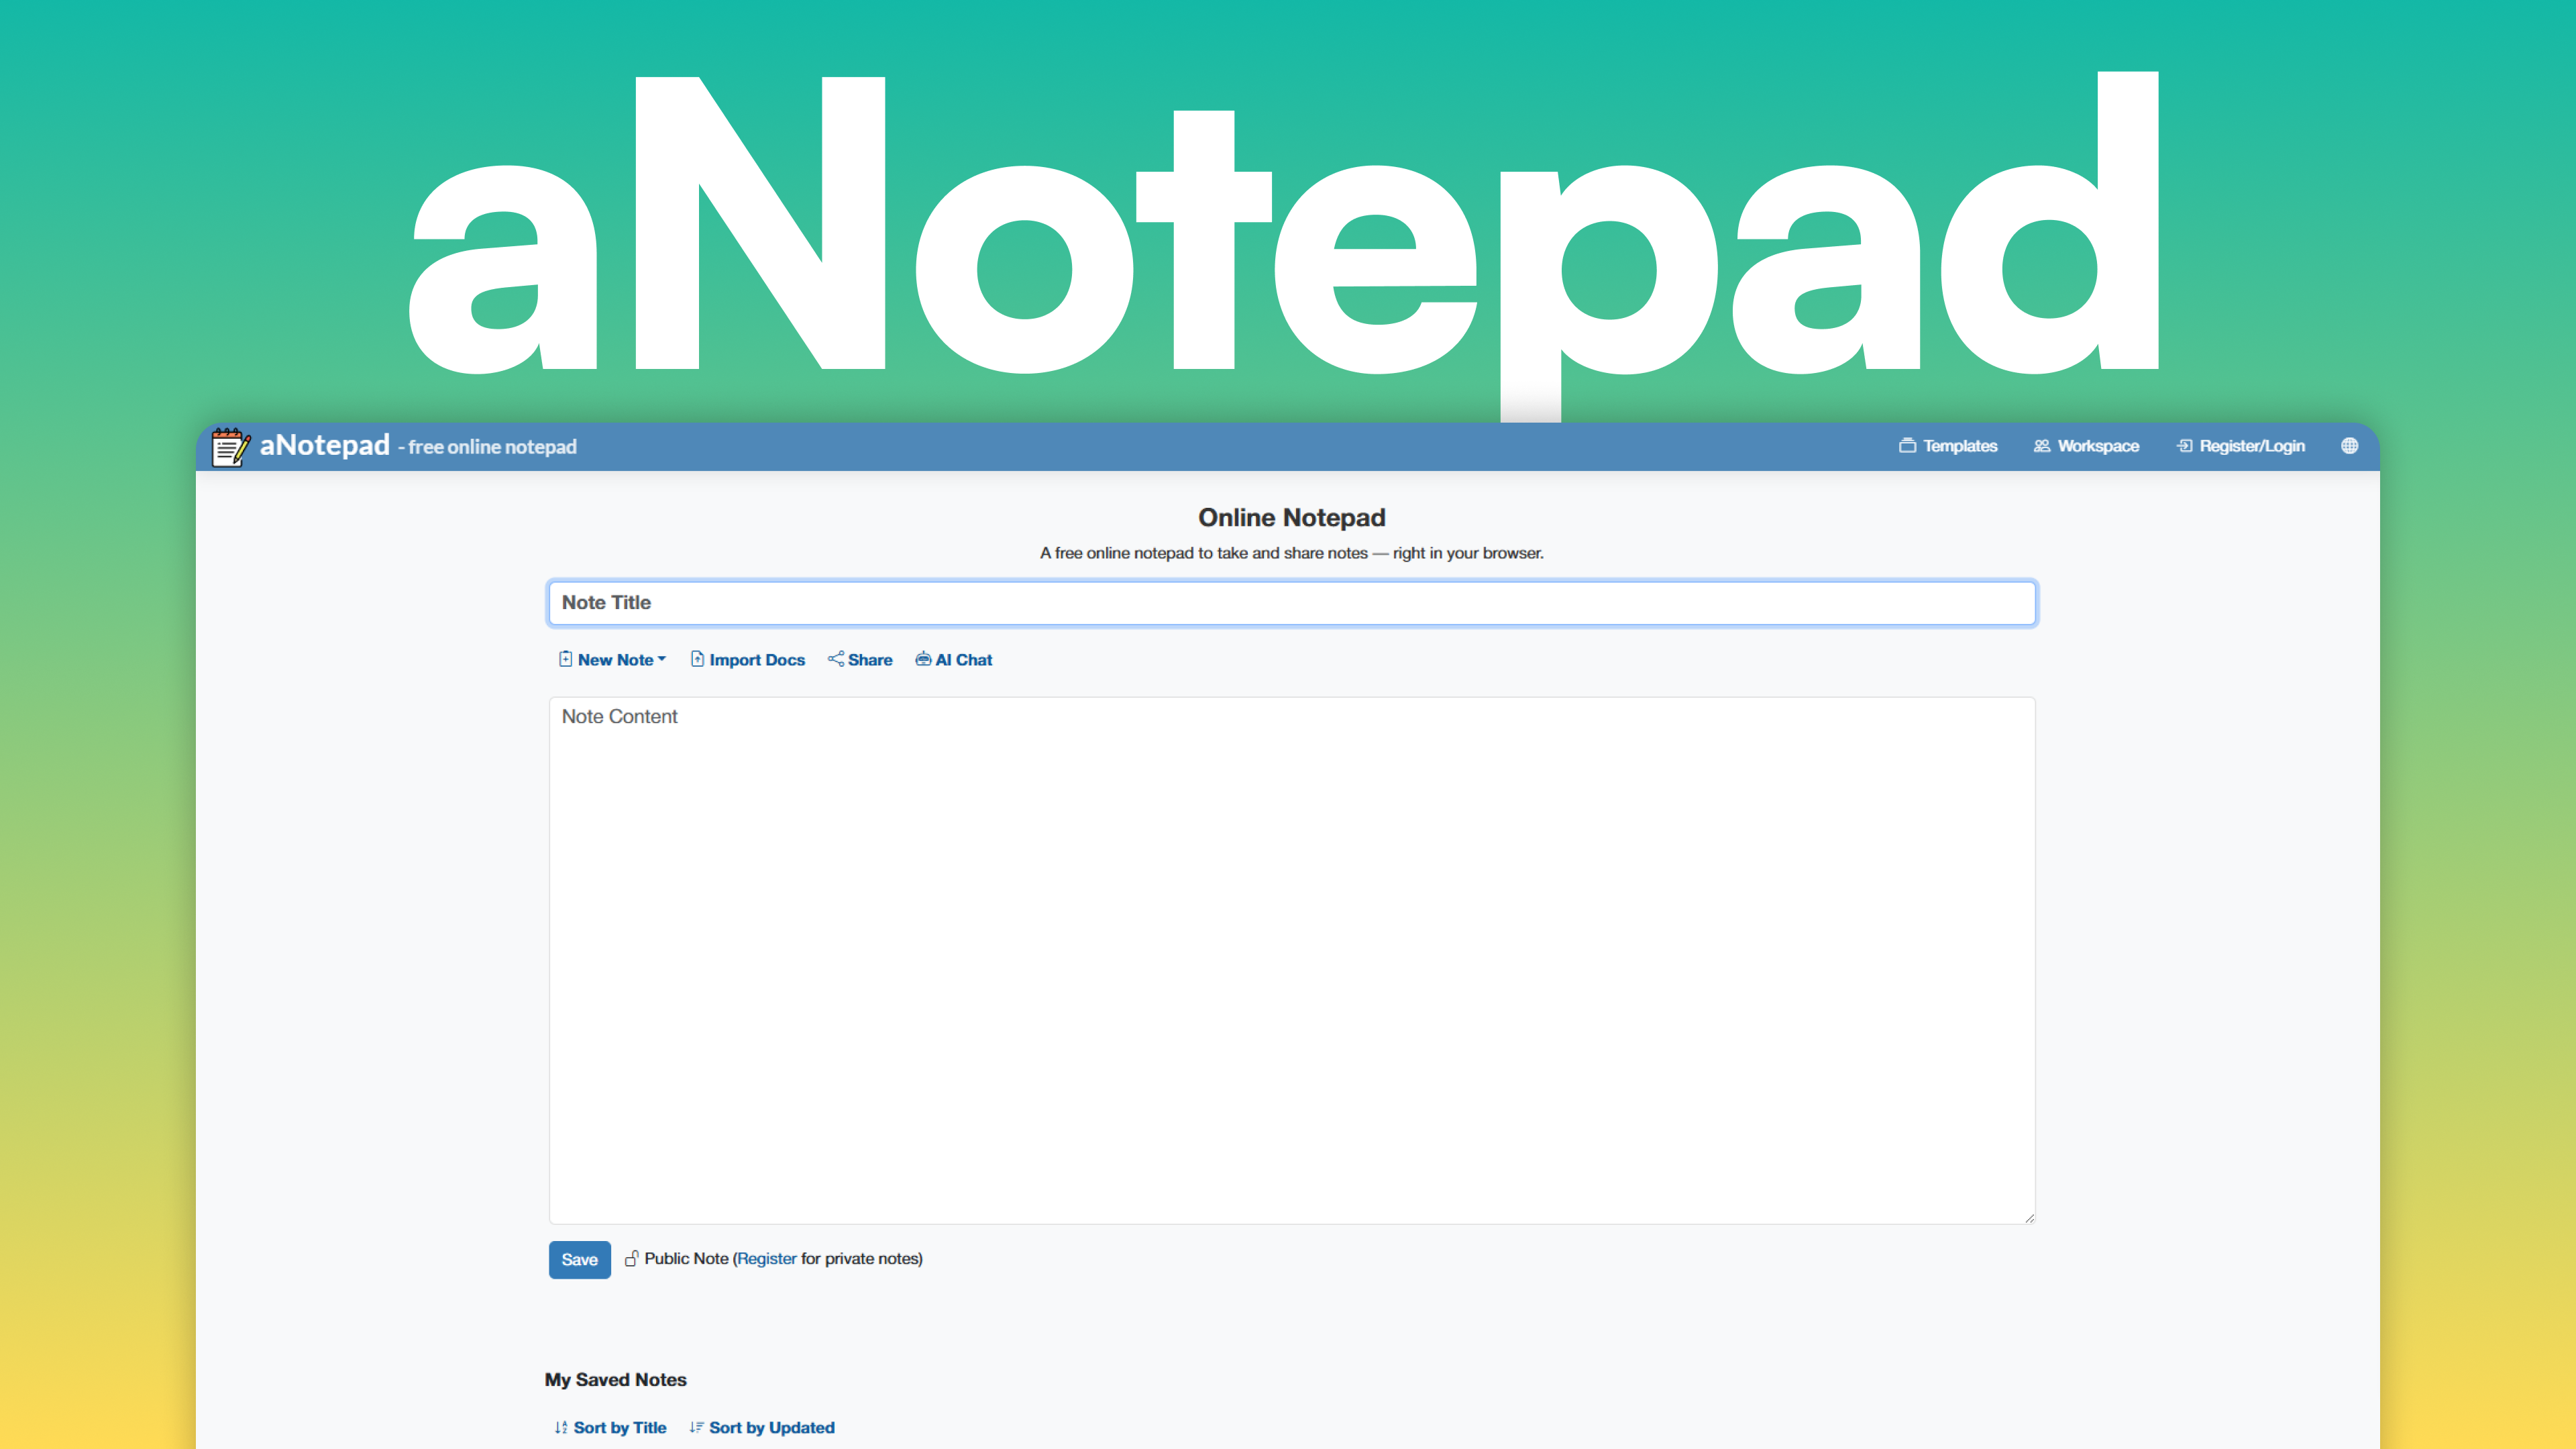Click the "My Saved Notes" heading
Viewport: 2576px width, 1449px height.
click(616, 1380)
